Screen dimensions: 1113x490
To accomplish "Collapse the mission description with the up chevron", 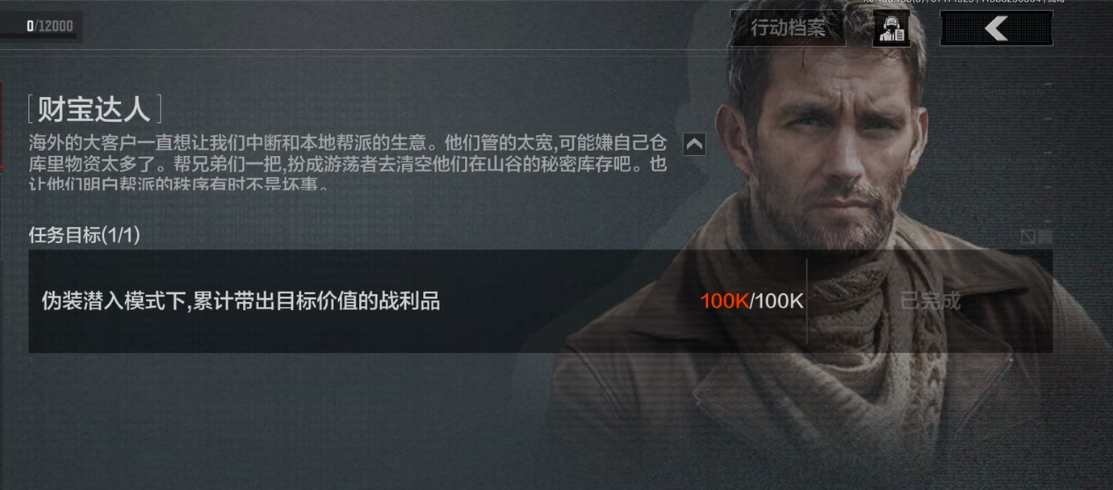I will pos(694,144).
